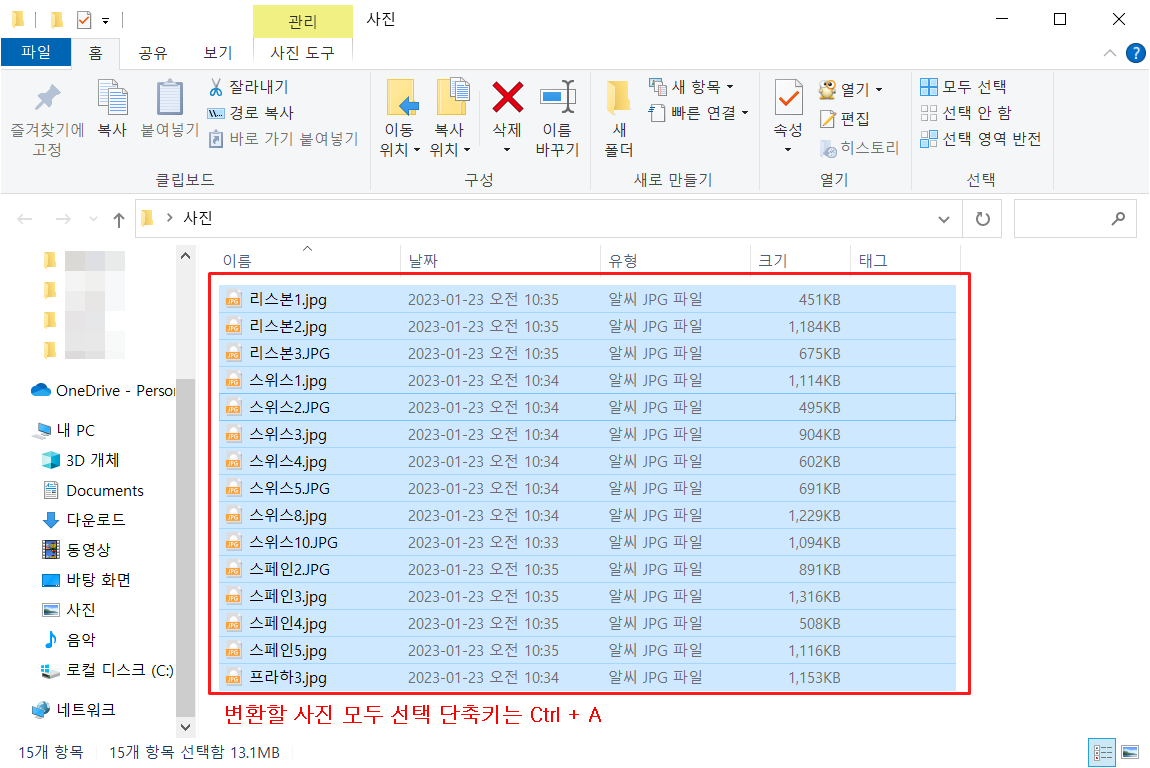1150x768 pixels.
Task: Select file 스위스2.JPG
Action: pos(587,407)
